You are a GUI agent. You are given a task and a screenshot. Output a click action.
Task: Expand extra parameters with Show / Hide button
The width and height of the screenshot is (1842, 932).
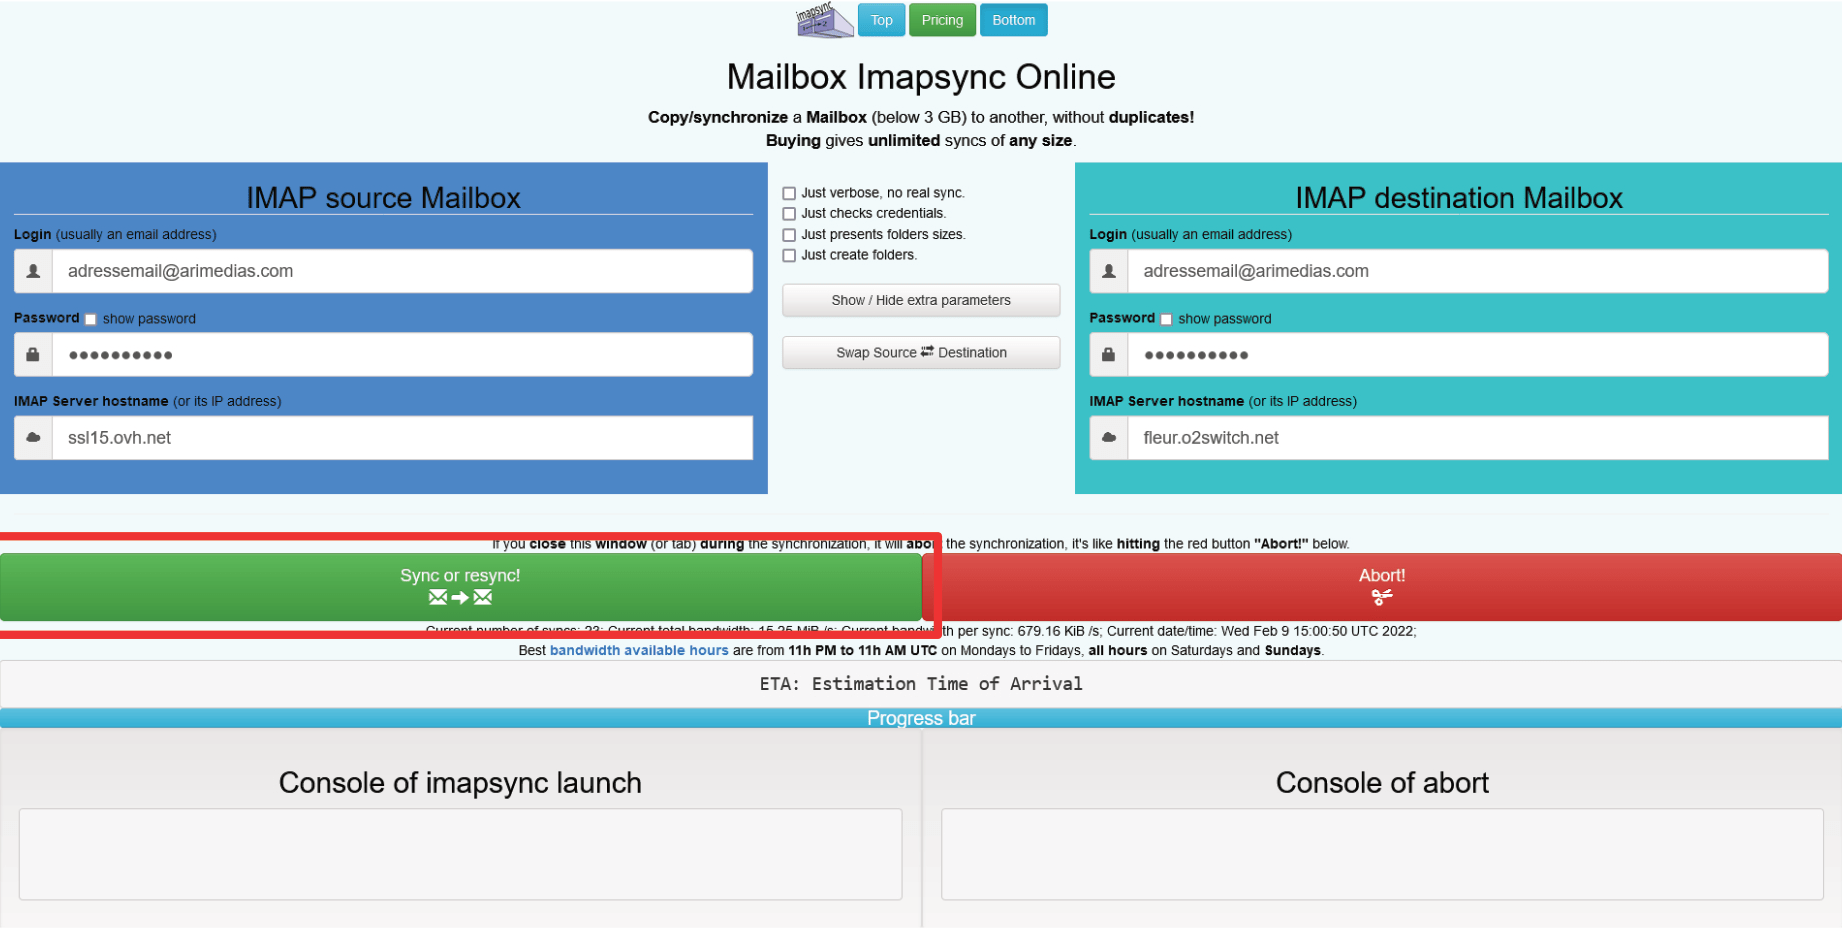[920, 300]
